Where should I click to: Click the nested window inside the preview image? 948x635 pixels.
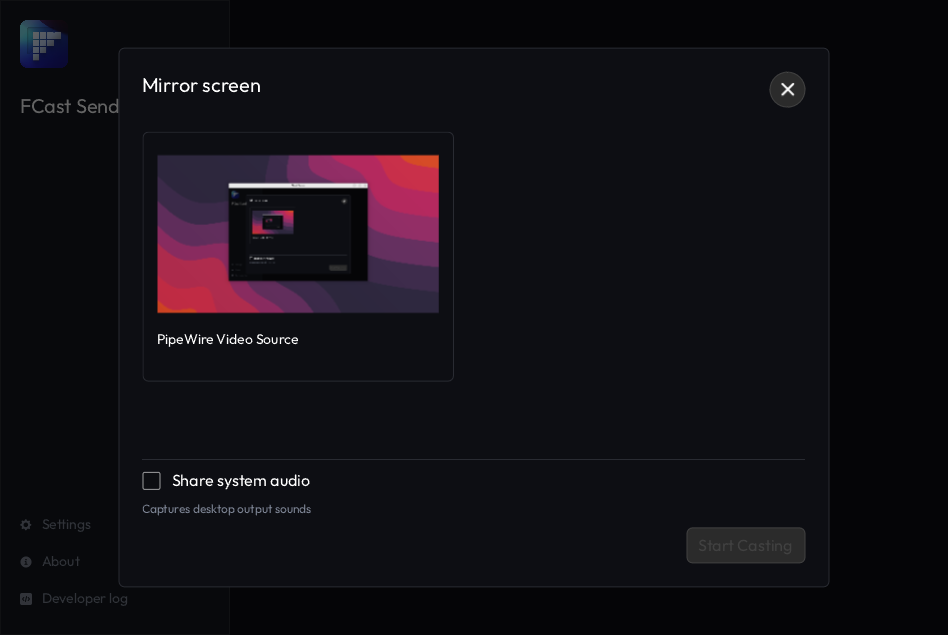298,232
